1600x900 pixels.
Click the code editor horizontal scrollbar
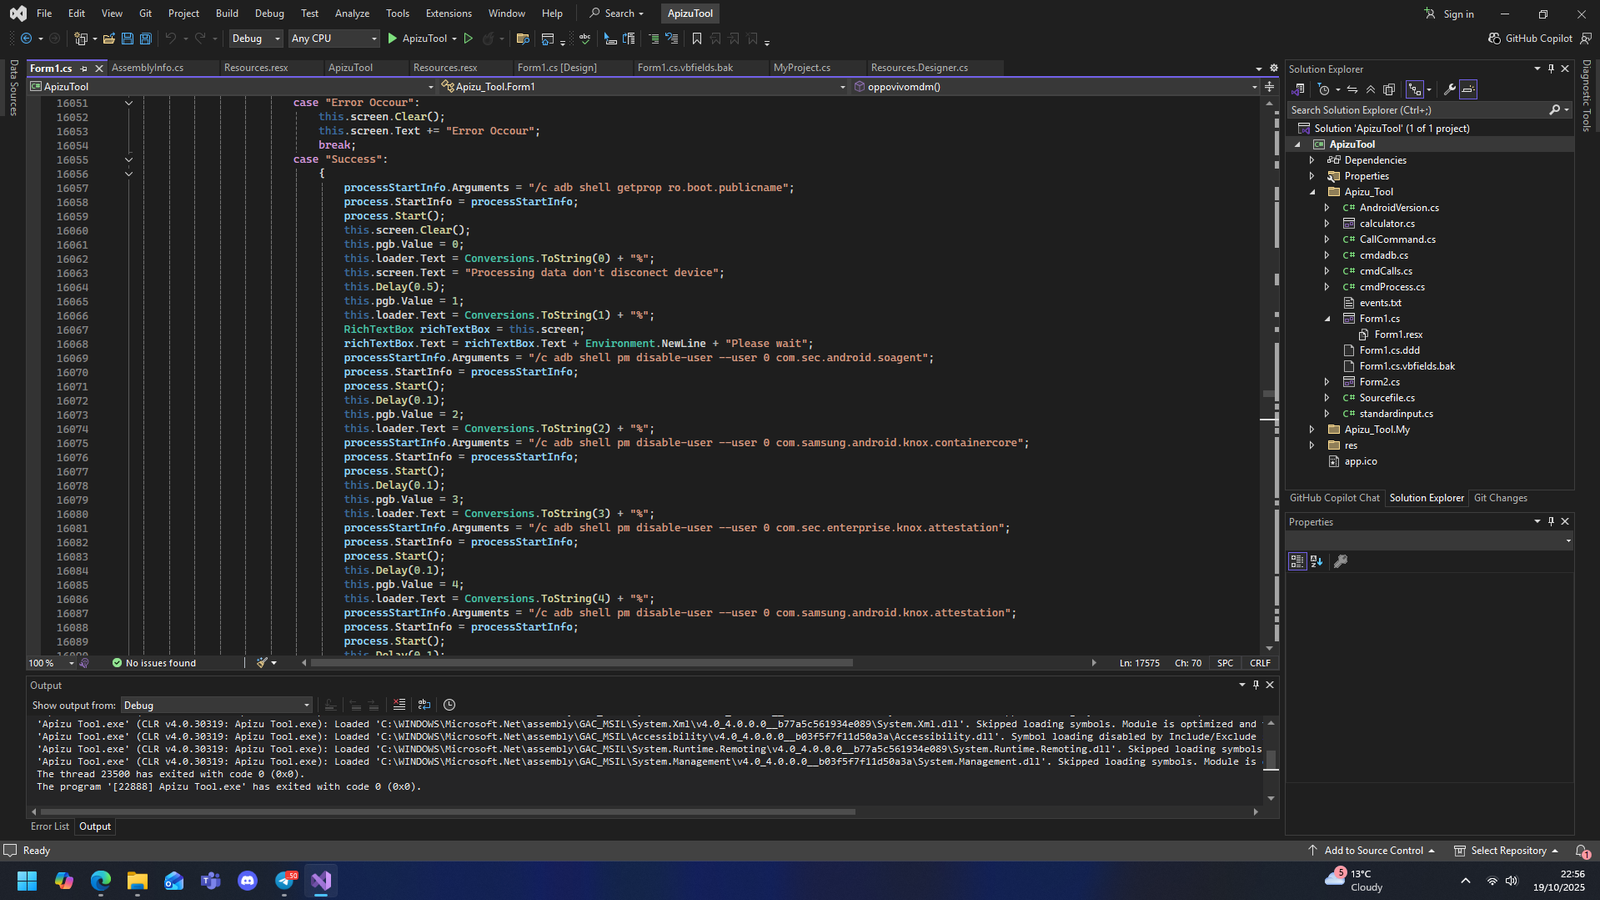(580, 663)
